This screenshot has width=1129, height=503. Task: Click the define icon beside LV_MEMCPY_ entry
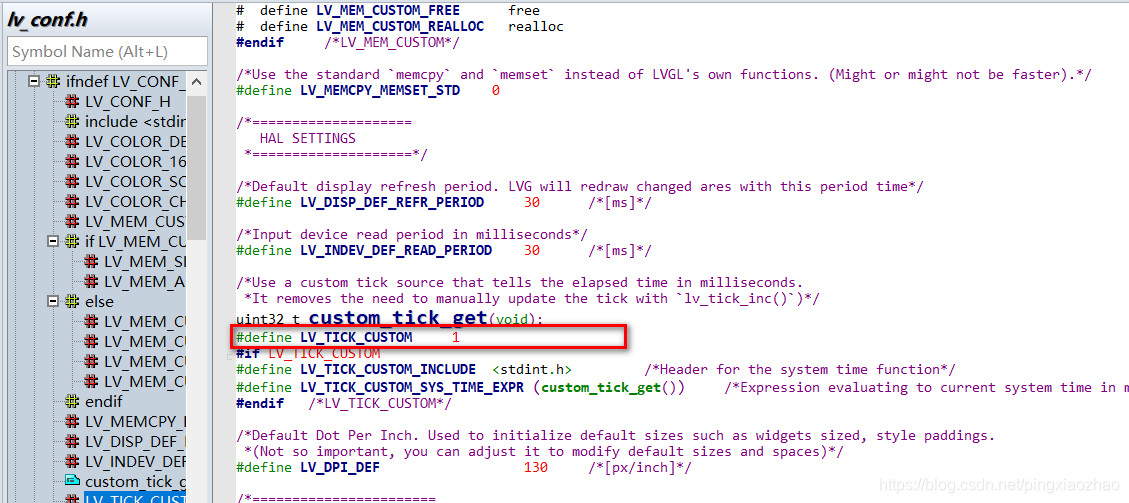coord(72,421)
